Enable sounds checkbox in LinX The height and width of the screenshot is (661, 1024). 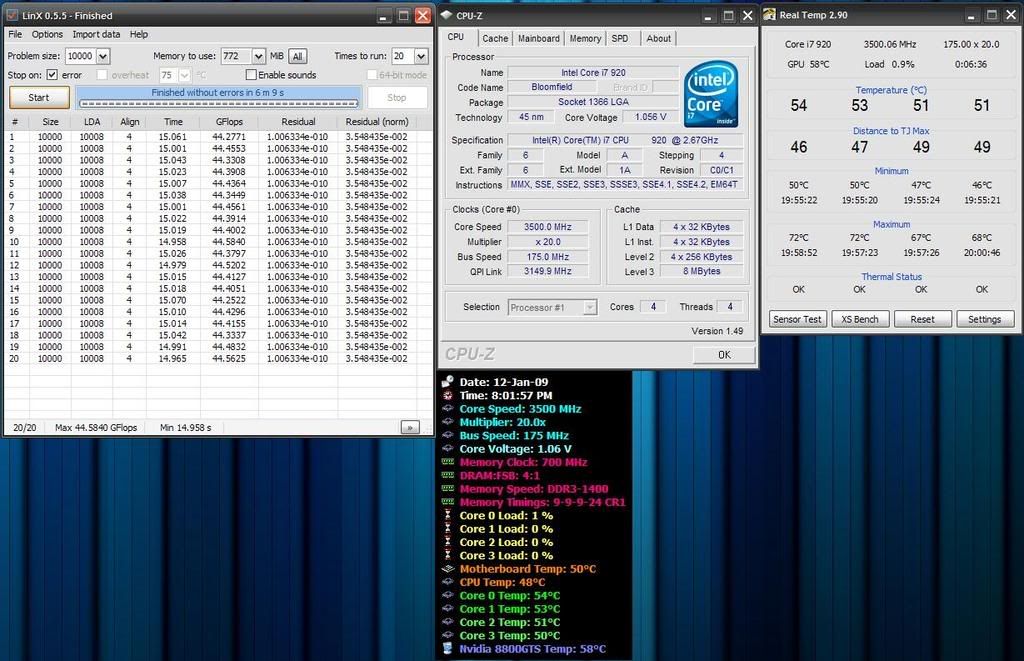pyautogui.click(x=251, y=75)
